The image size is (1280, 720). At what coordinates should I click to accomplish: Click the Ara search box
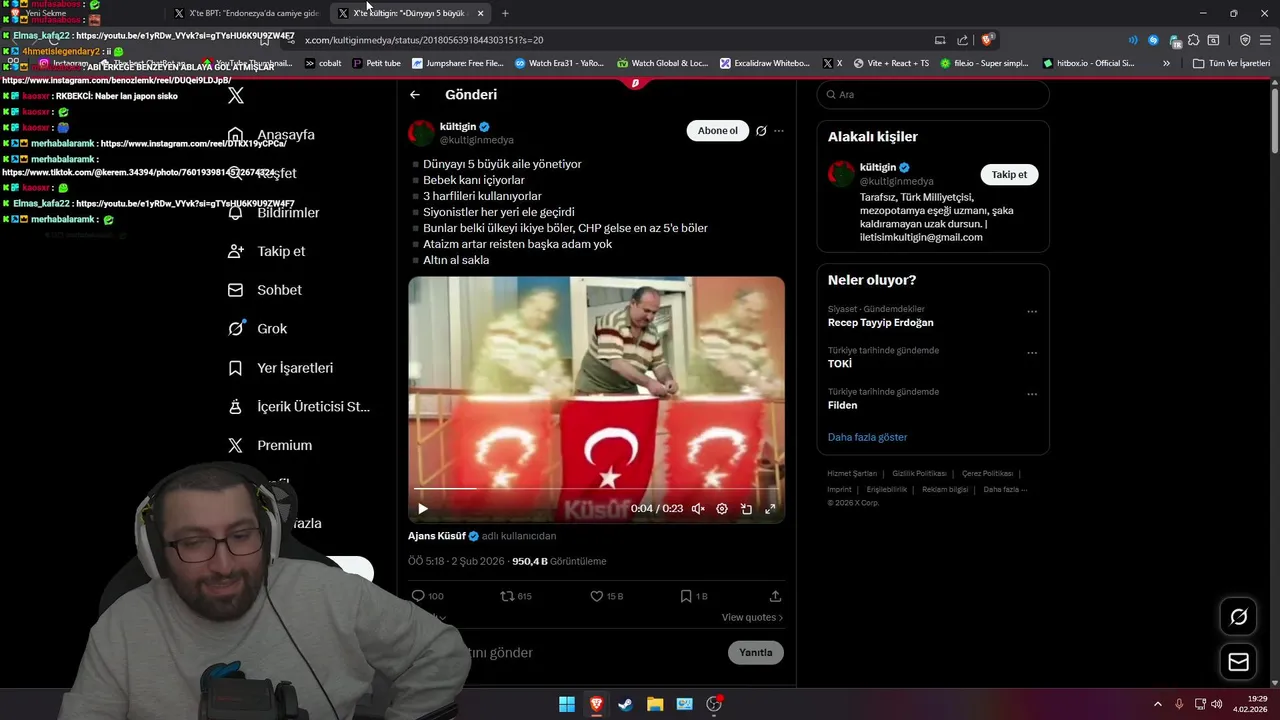[x=933, y=95]
